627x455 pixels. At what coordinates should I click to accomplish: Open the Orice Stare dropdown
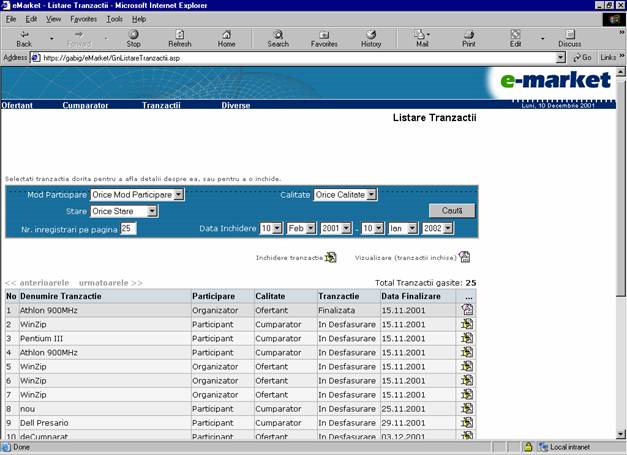click(x=152, y=211)
